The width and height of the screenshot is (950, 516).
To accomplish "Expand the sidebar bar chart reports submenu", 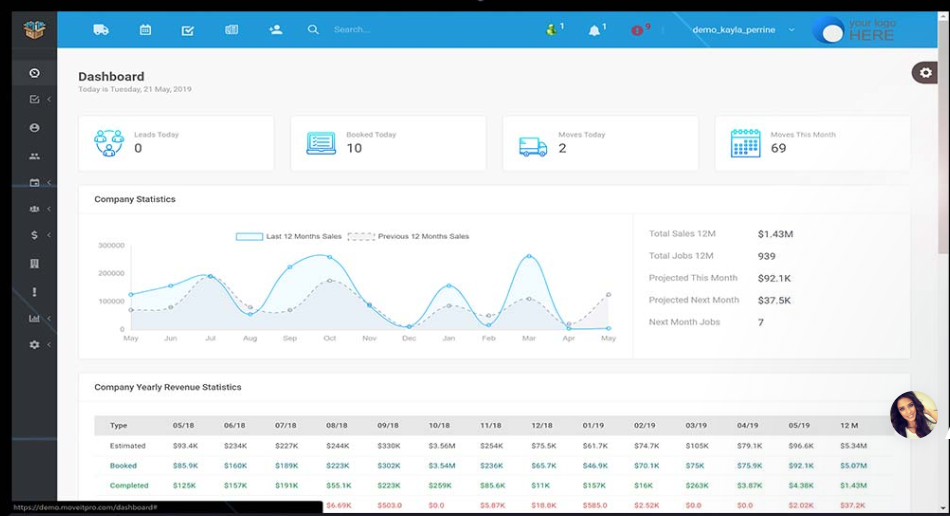I will coord(35,319).
